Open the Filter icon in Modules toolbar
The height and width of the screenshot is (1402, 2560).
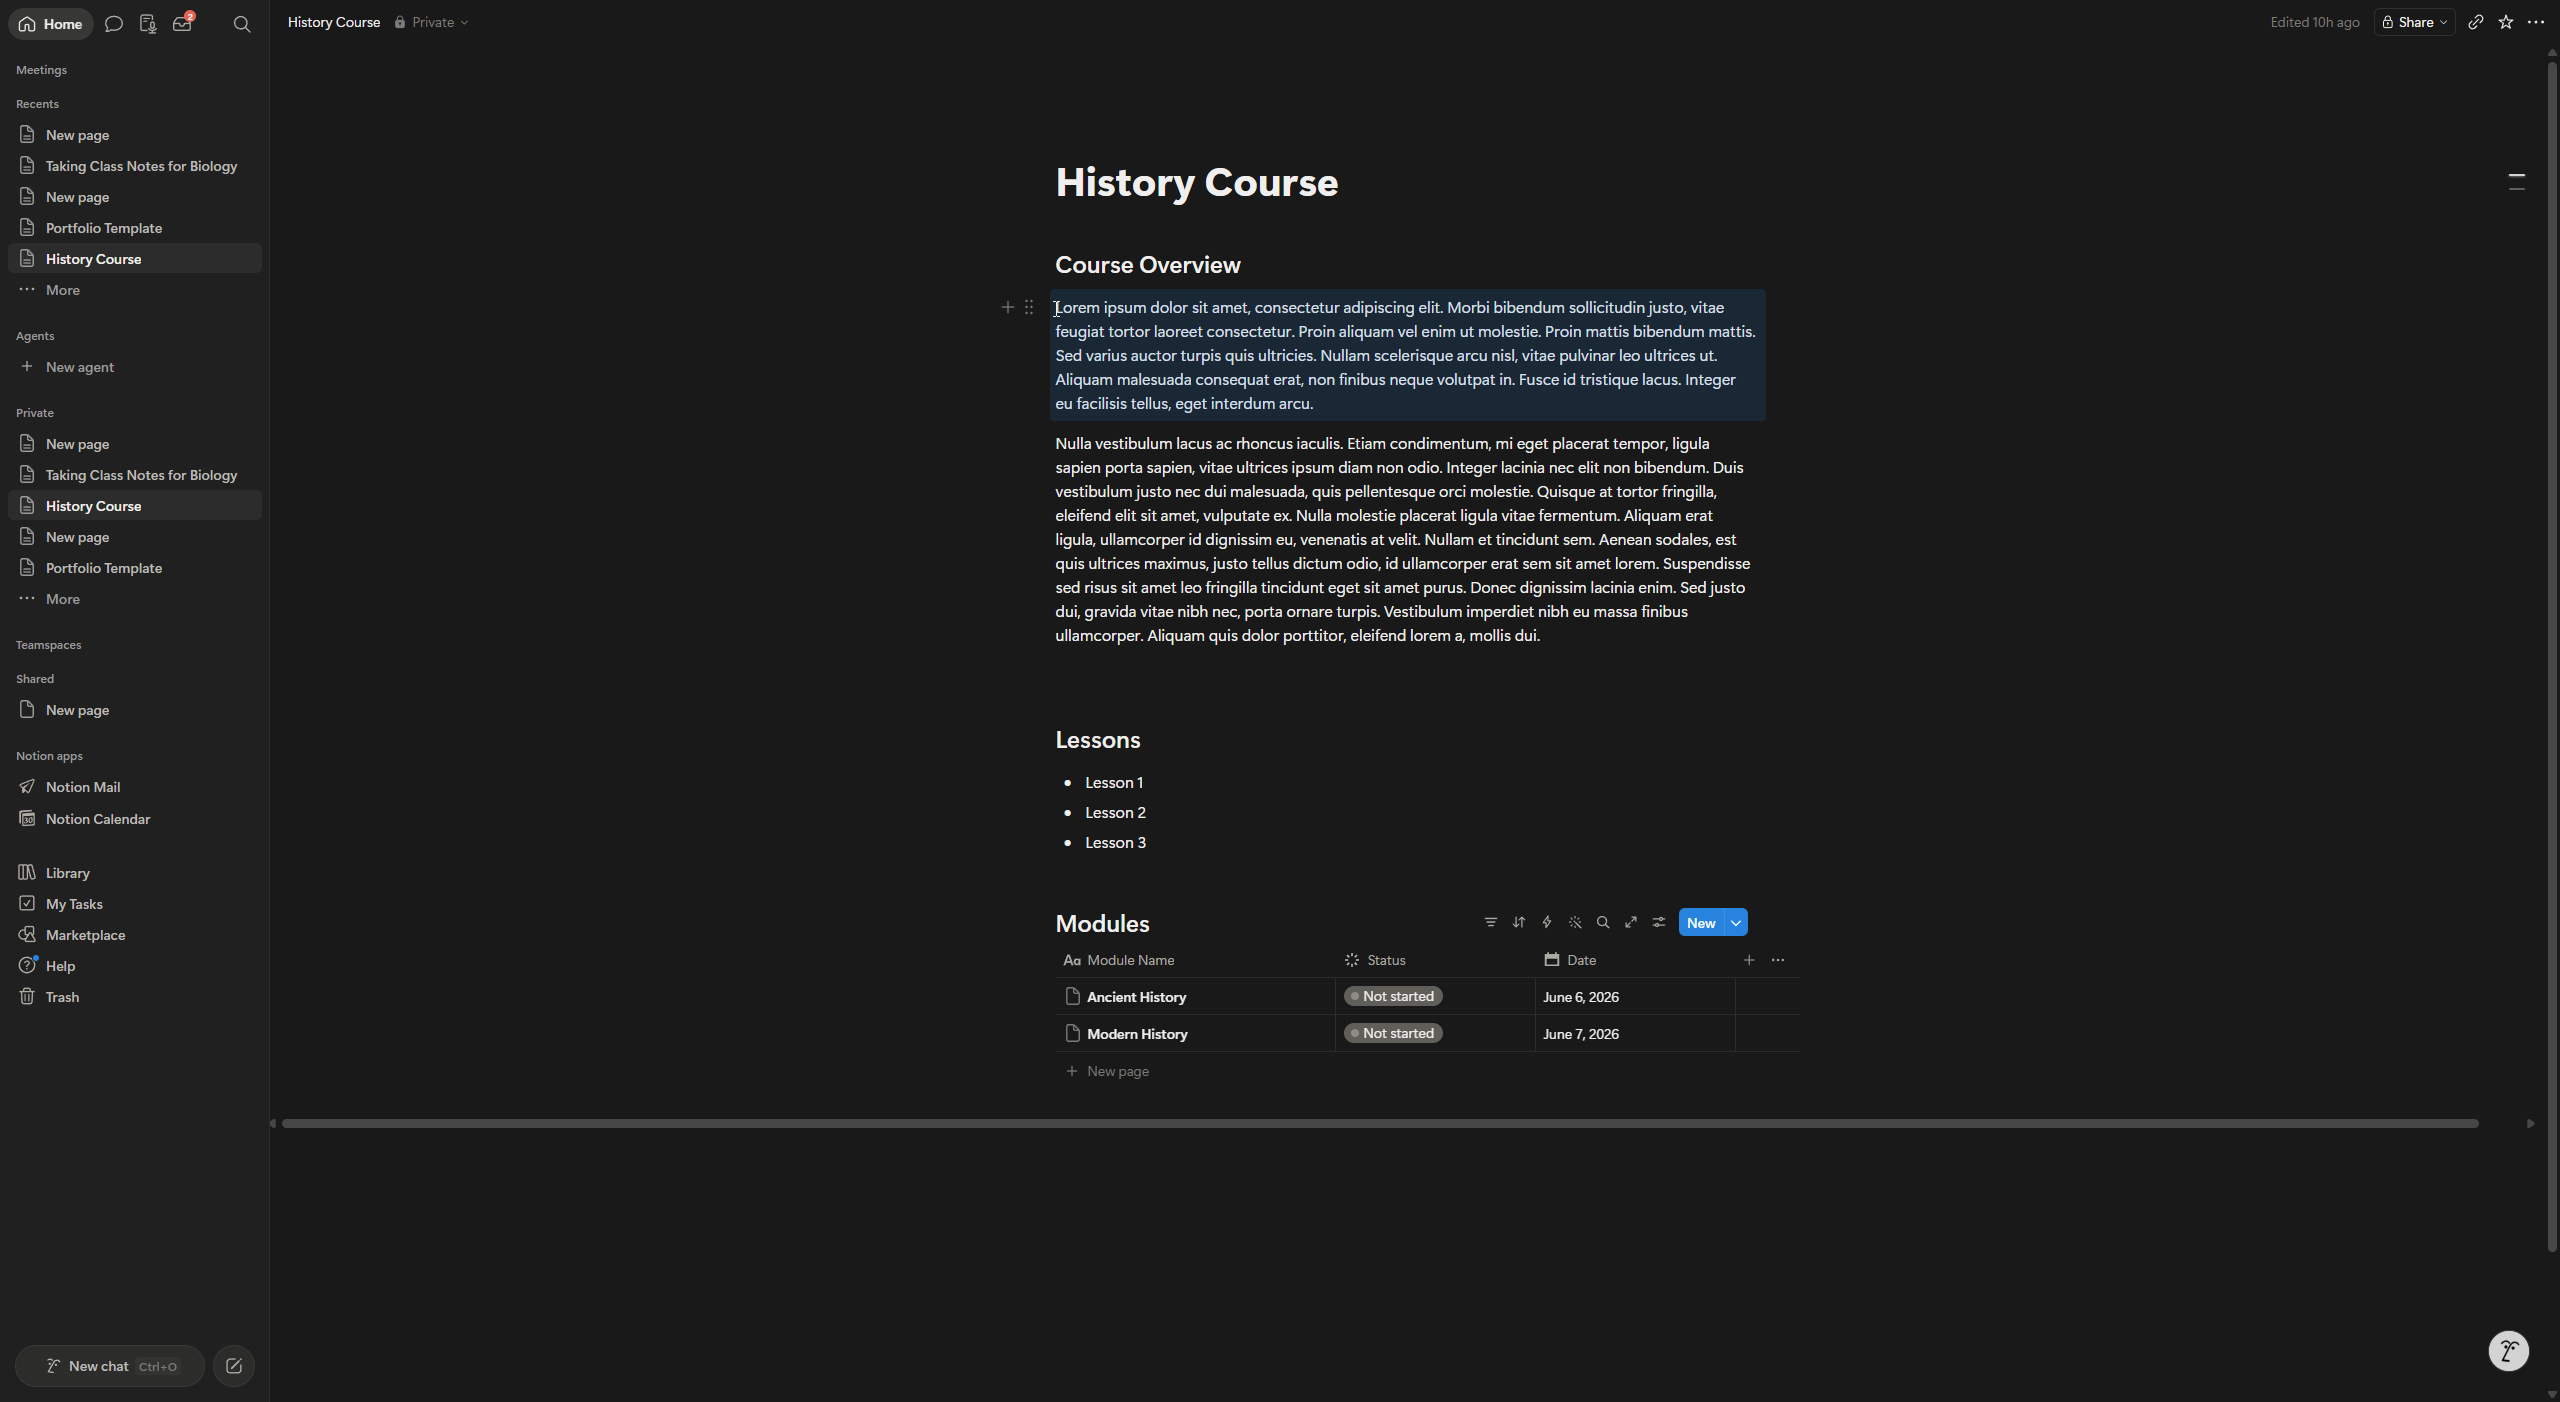click(x=1491, y=922)
